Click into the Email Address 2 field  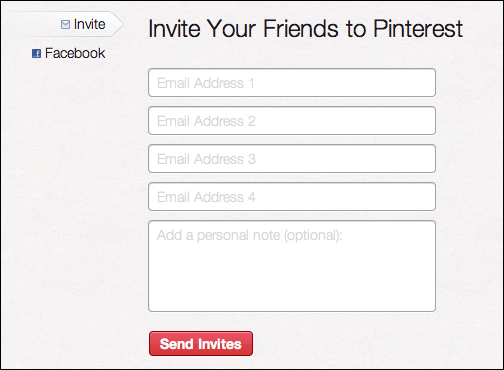click(x=292, y=121)
